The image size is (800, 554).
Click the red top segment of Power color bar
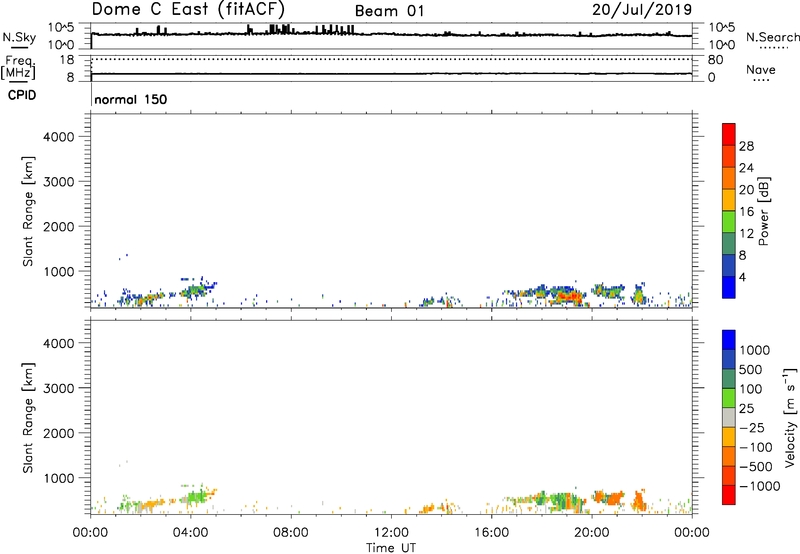pos(729,134)
